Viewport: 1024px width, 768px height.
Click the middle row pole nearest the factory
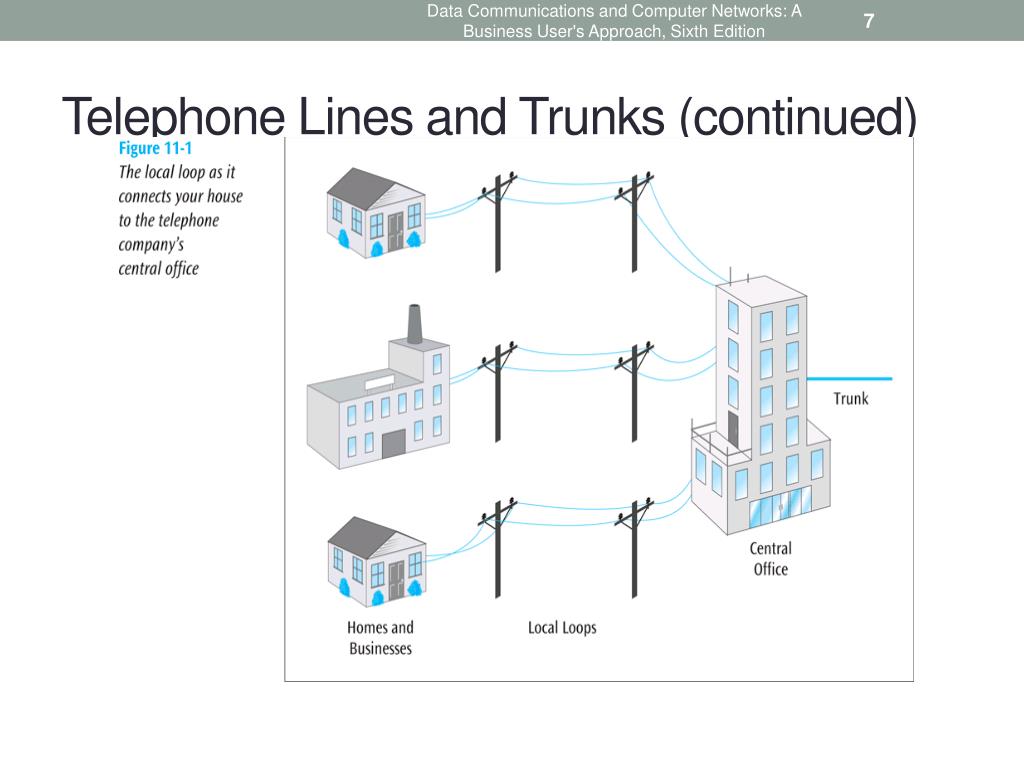tap(498, 392)
